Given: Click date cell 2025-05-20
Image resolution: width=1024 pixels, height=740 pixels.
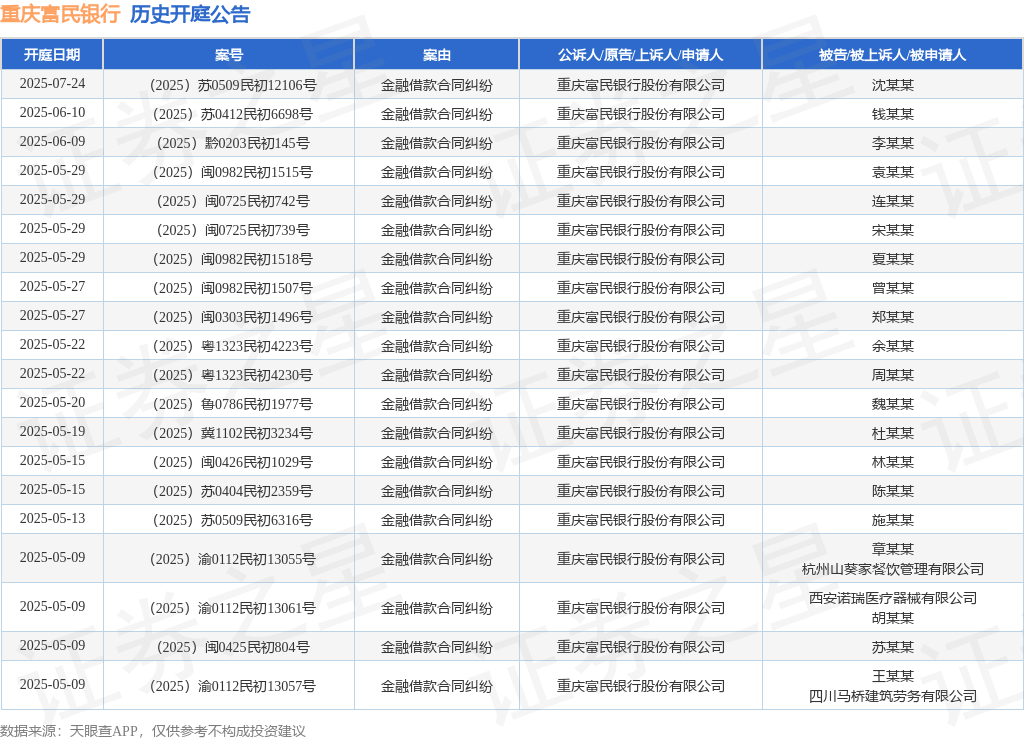Looking at the screenshot, I should pyautogui.click(x=52, y=402).
